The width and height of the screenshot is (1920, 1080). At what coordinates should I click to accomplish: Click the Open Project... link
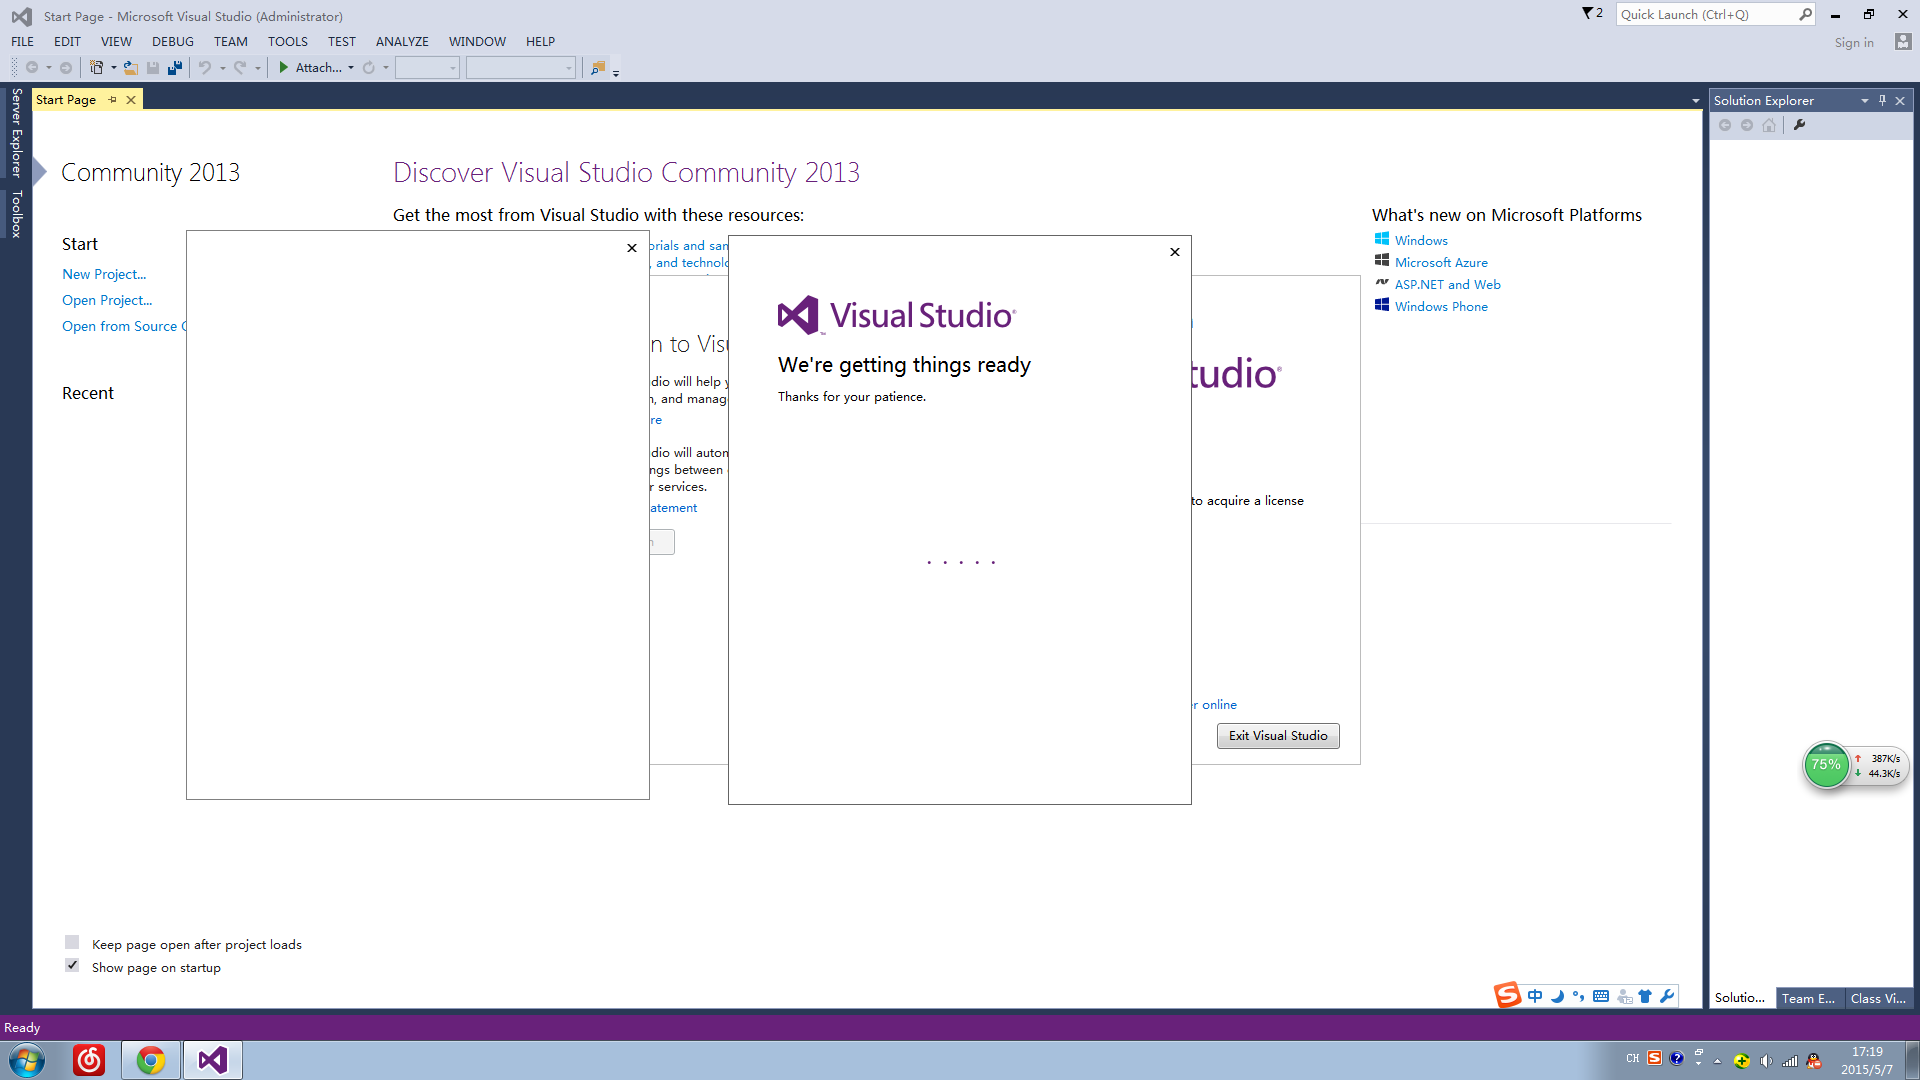point(107,300)
